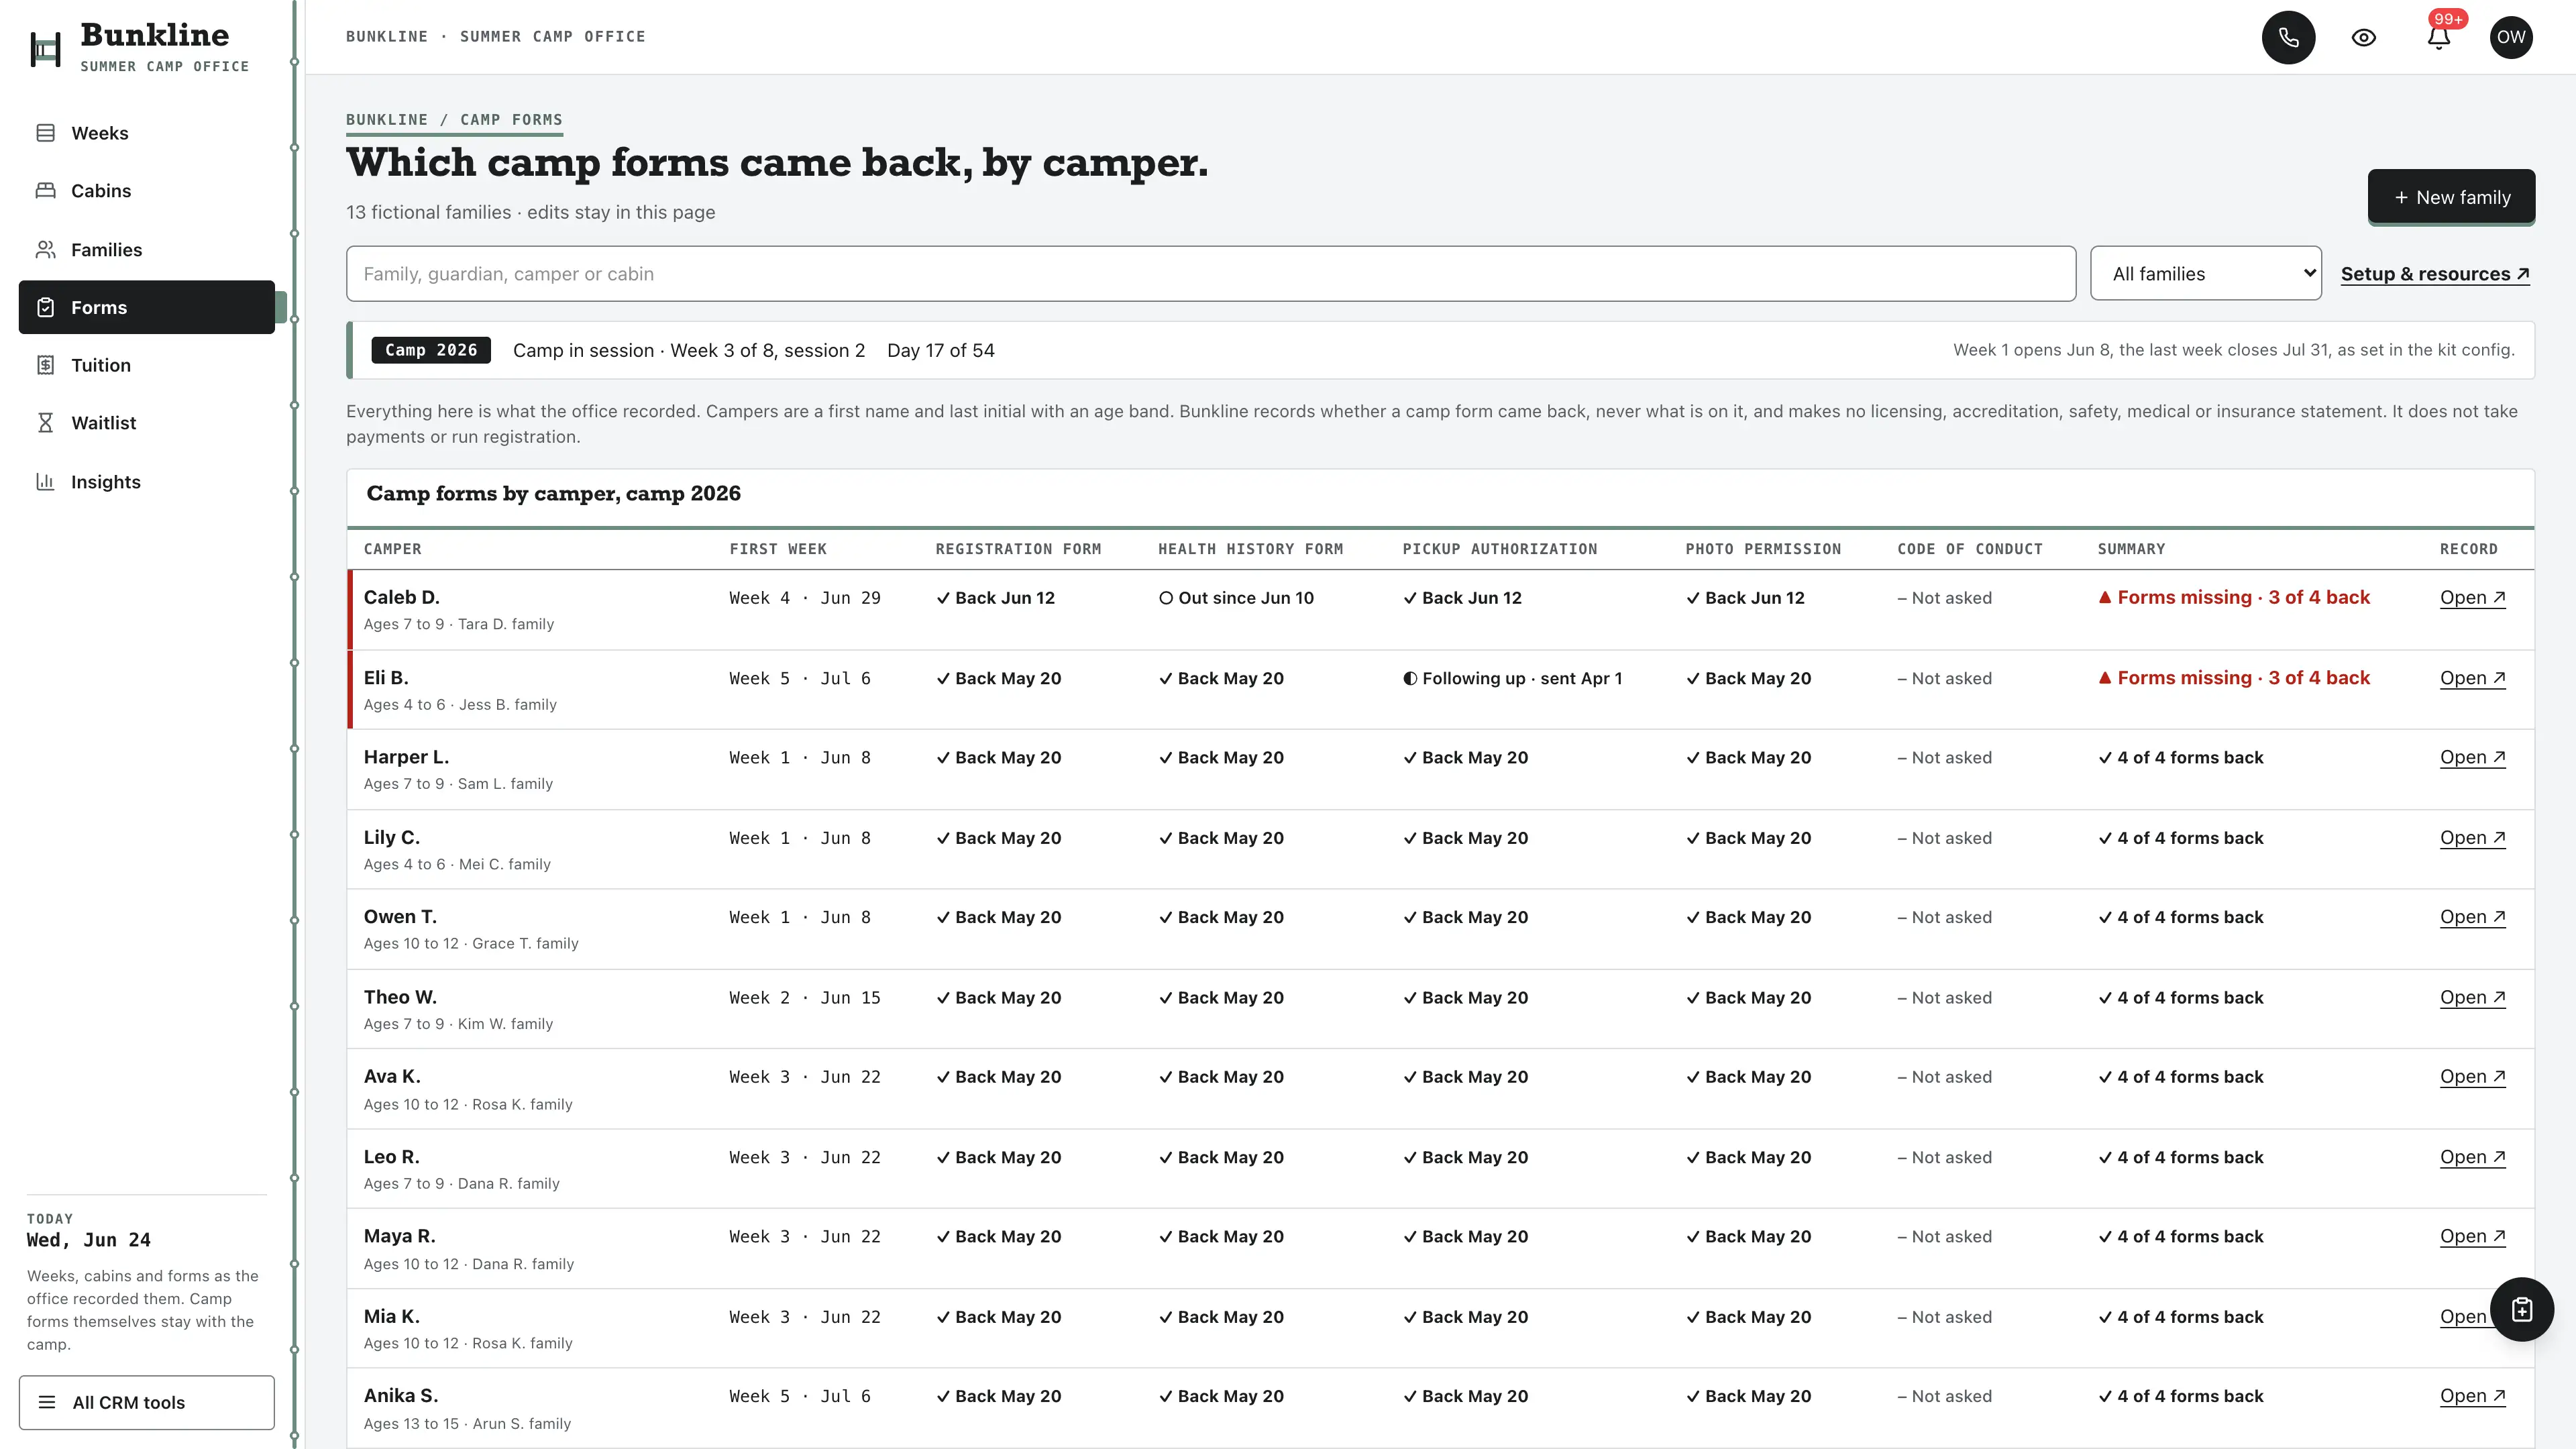Open Caleb D.'s record
This screenshot has width=2576, height=1449.
[x=2472, y=597]
